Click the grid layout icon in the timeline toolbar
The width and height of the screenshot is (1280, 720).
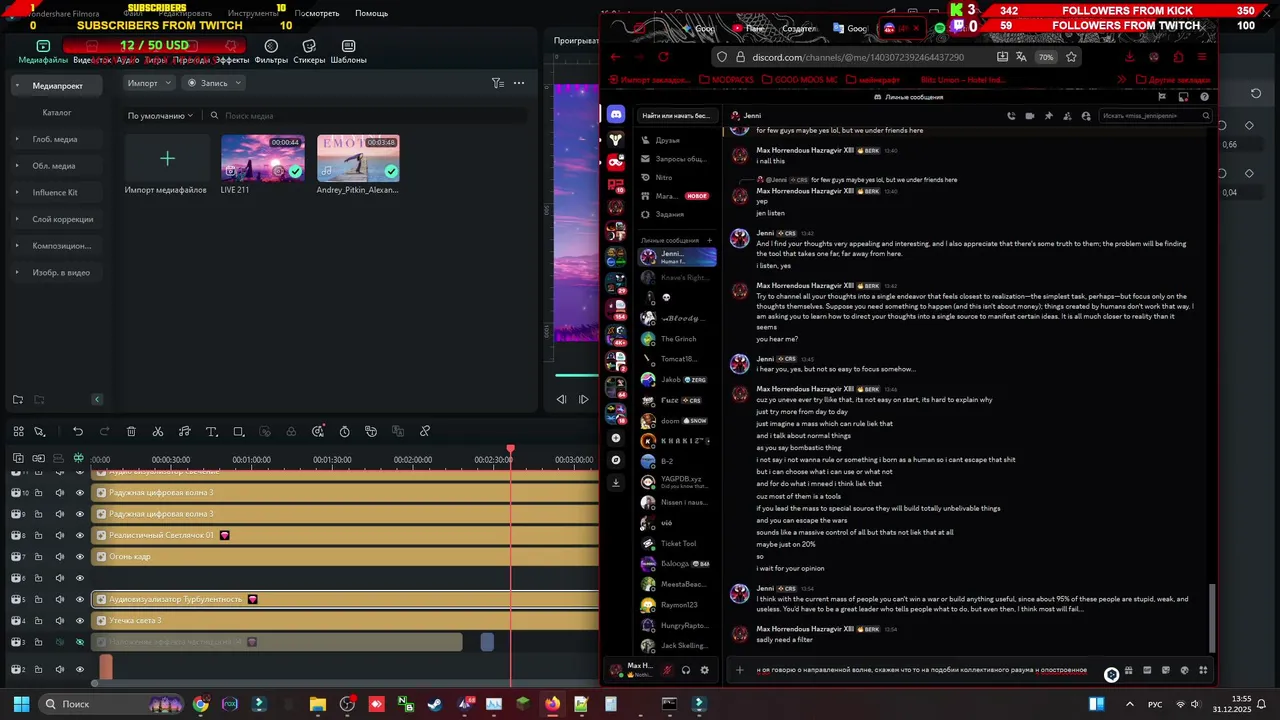(x=18, y=431)
